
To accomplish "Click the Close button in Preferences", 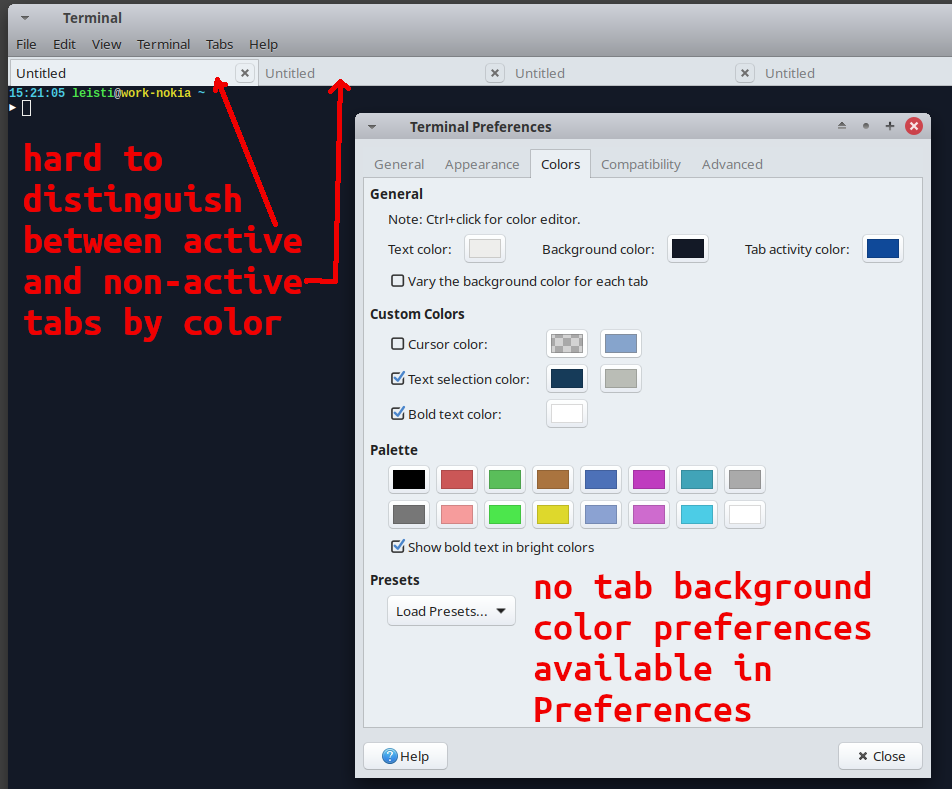I will pos(879,756).
